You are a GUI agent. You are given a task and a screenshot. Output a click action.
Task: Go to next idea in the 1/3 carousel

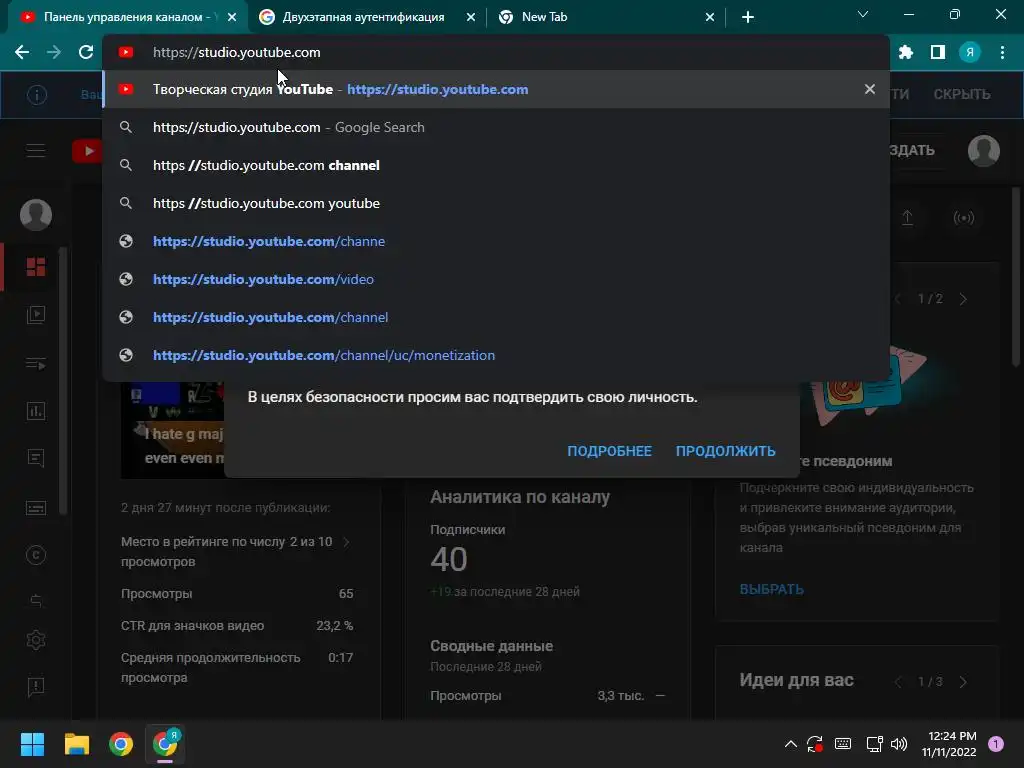pyautogui.click(x=963, y=682)
